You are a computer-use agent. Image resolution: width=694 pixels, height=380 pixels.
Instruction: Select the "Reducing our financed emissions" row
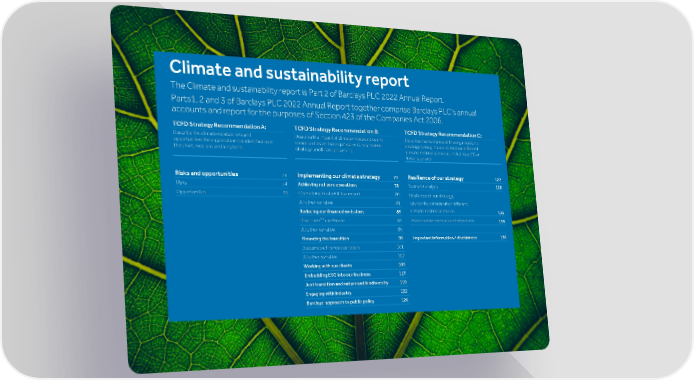coord(351,212)
